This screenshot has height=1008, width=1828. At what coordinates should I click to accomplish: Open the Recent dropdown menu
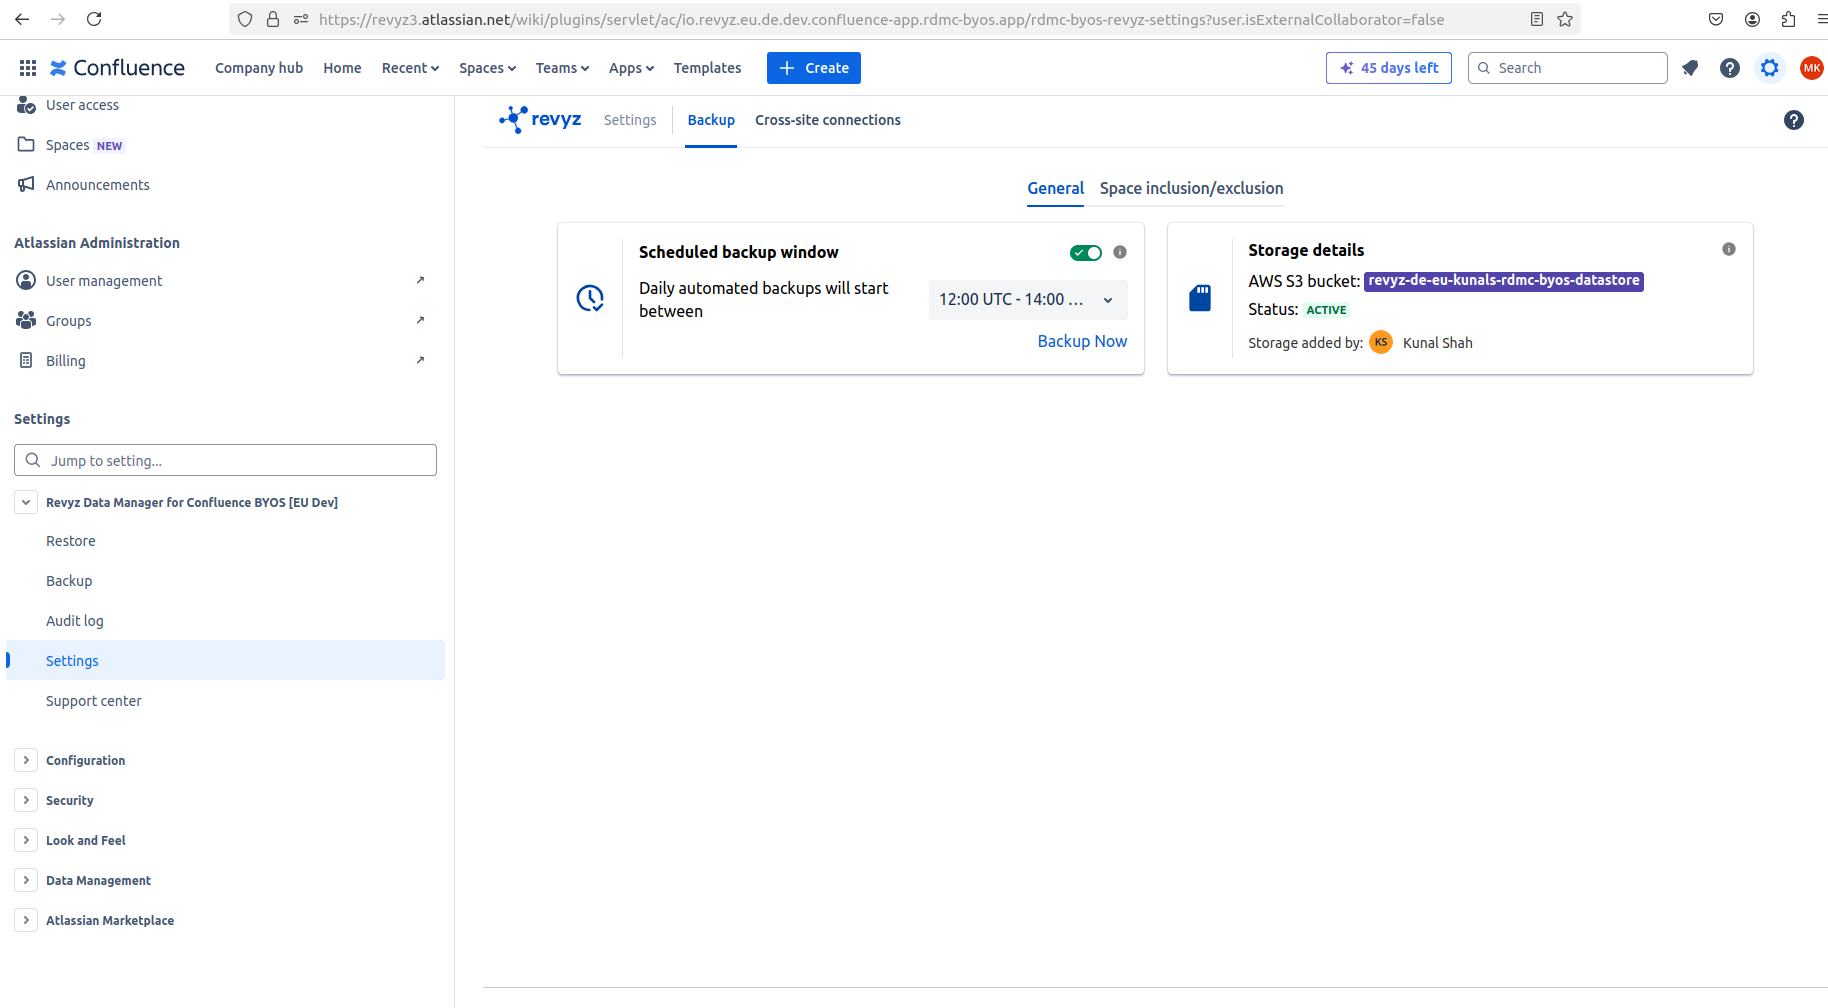click(410, 68)
